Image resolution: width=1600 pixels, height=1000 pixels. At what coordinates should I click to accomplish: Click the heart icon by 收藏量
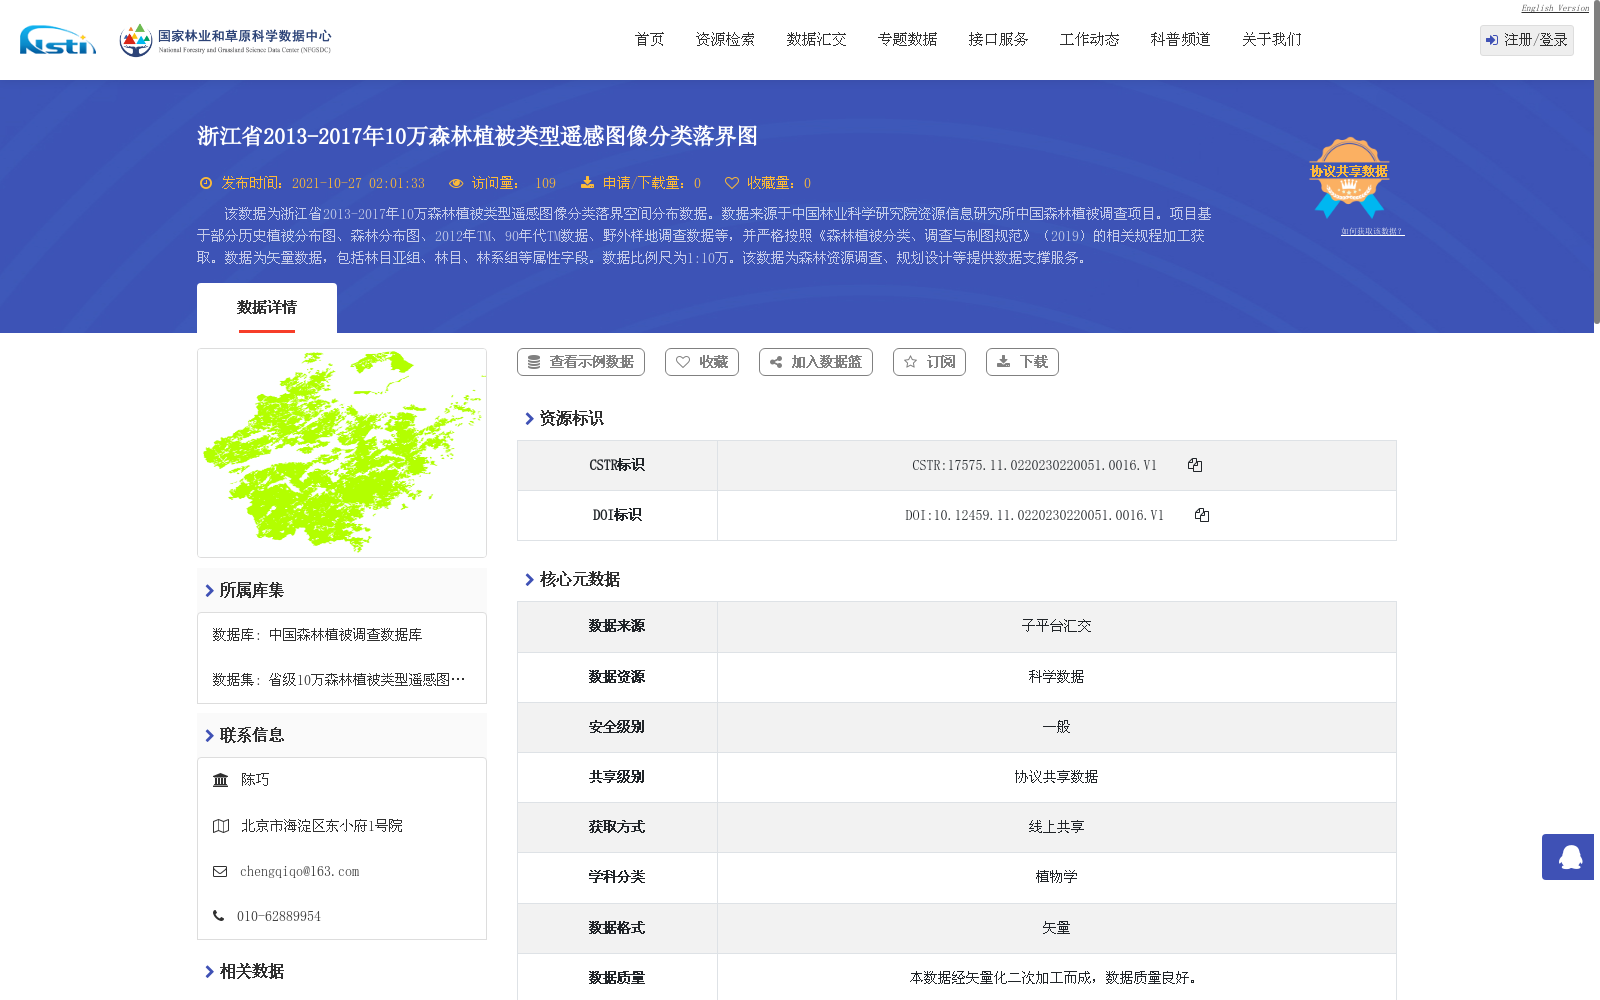732,183
